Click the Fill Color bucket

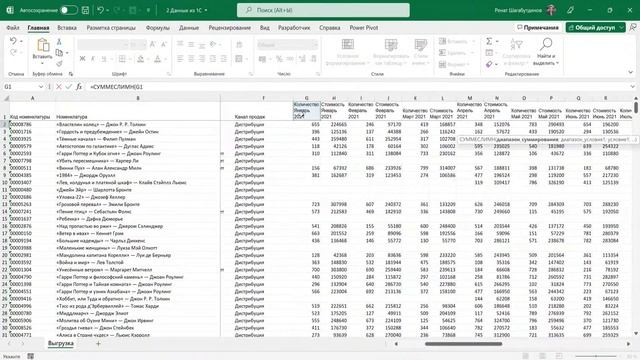pos(141,59)
